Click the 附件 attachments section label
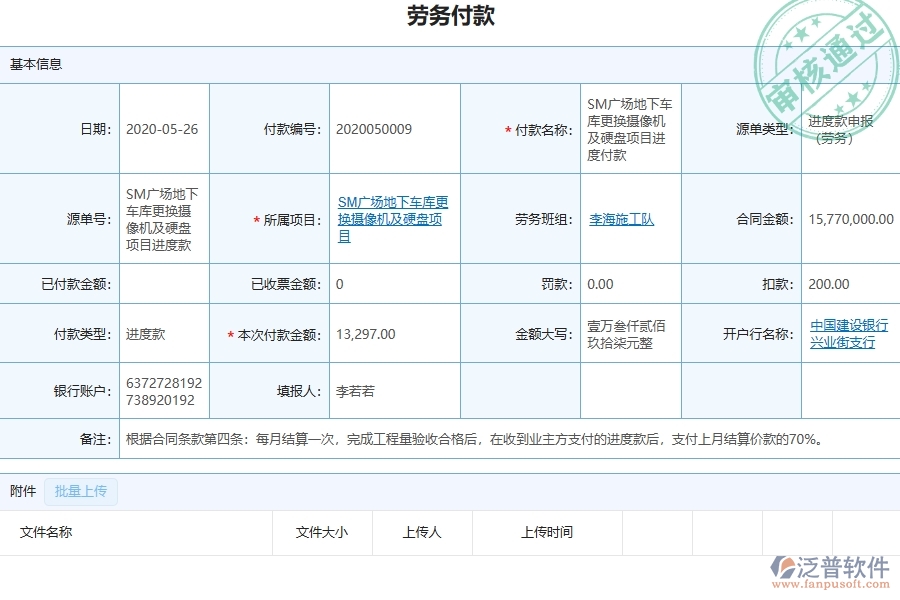This screenshot has height=600, width=900. 22,492
